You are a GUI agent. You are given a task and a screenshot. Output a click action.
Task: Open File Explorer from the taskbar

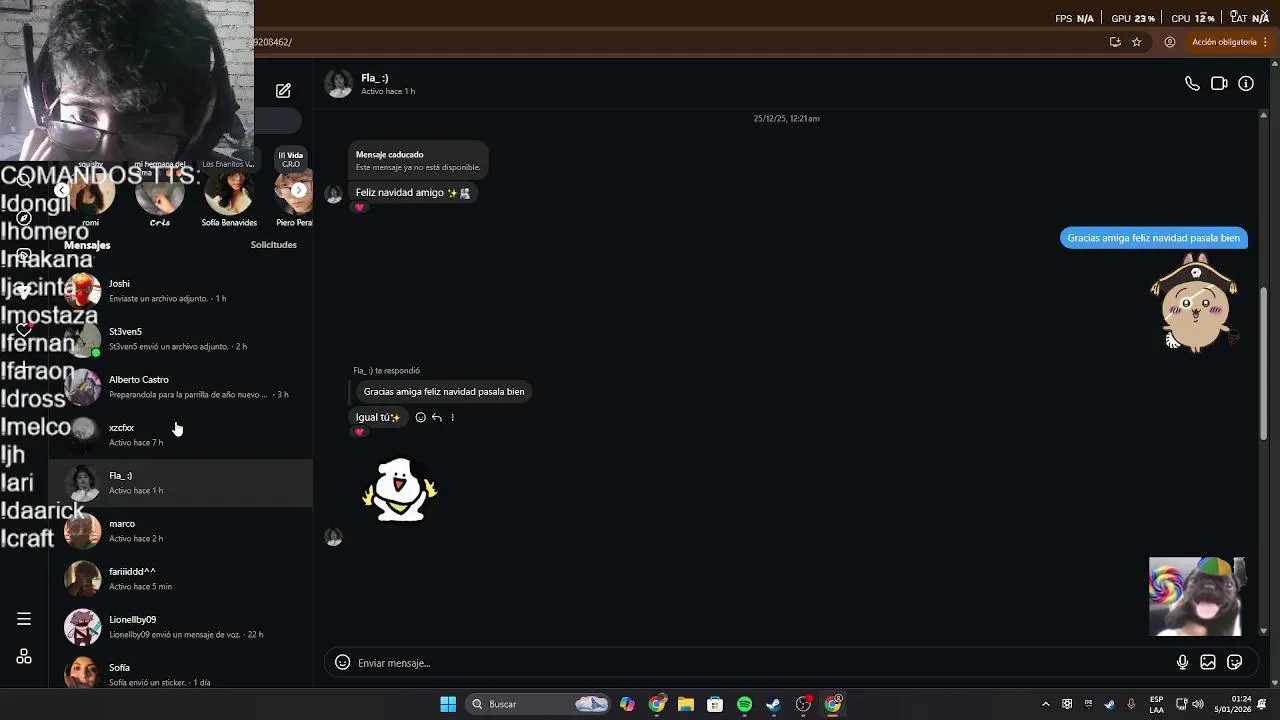click(686, 704)
